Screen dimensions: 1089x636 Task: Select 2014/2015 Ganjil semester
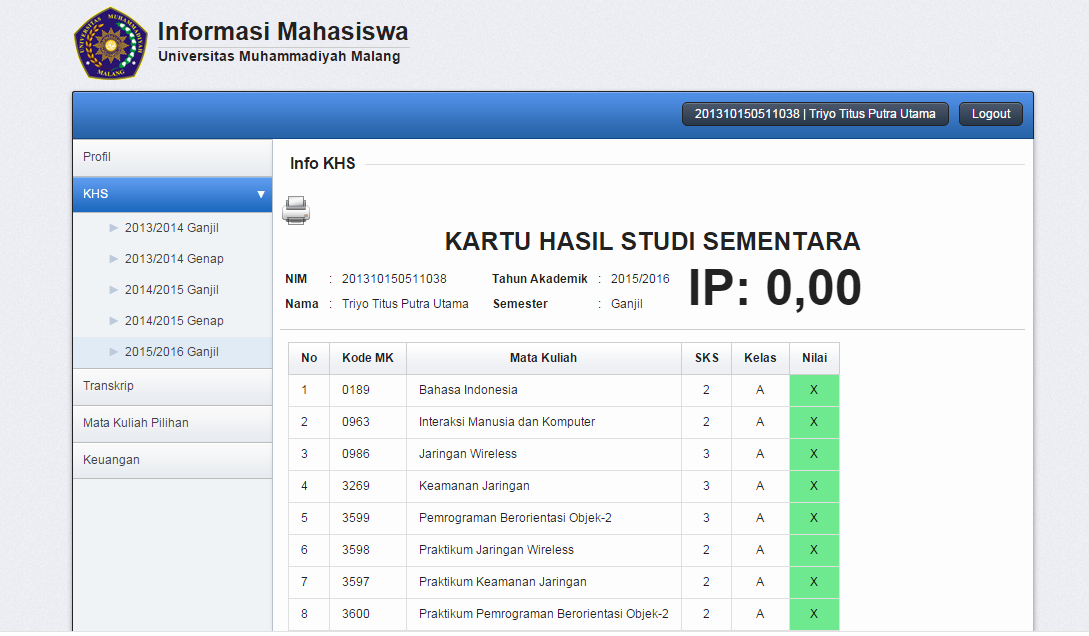click(172, 290)
